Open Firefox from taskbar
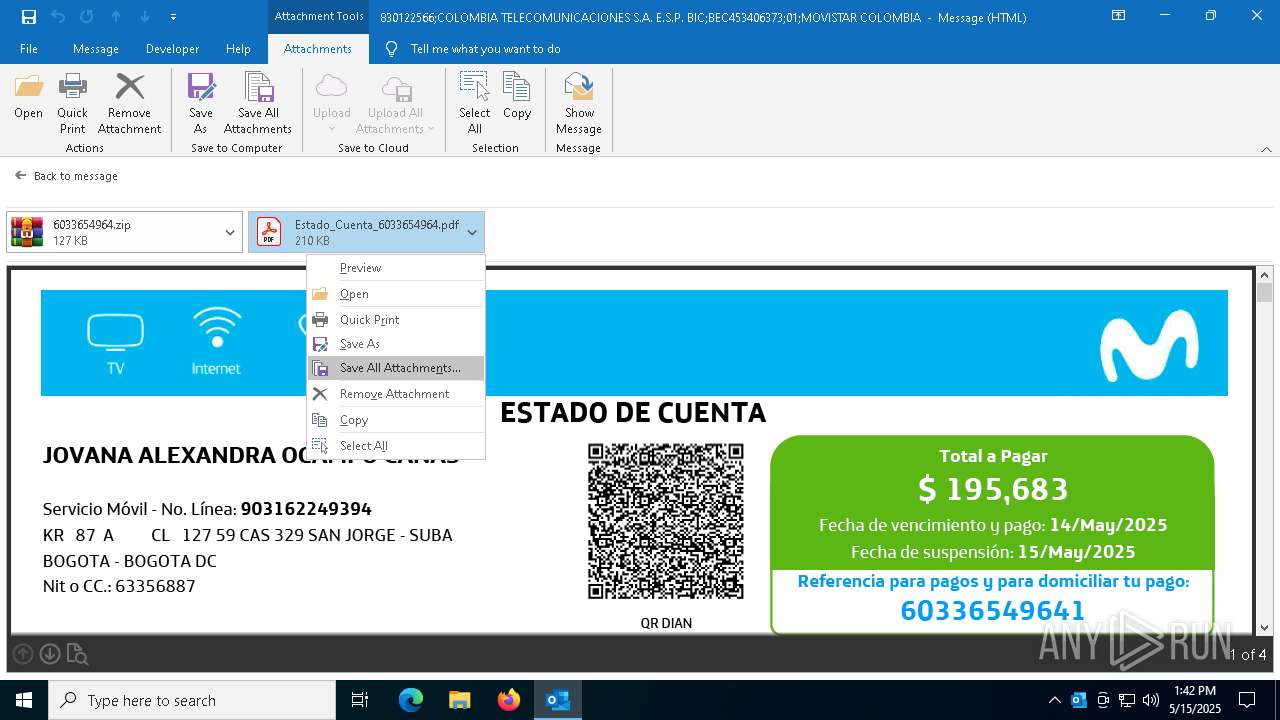Viewport: 1280px width, 720px height. (508, 700)
